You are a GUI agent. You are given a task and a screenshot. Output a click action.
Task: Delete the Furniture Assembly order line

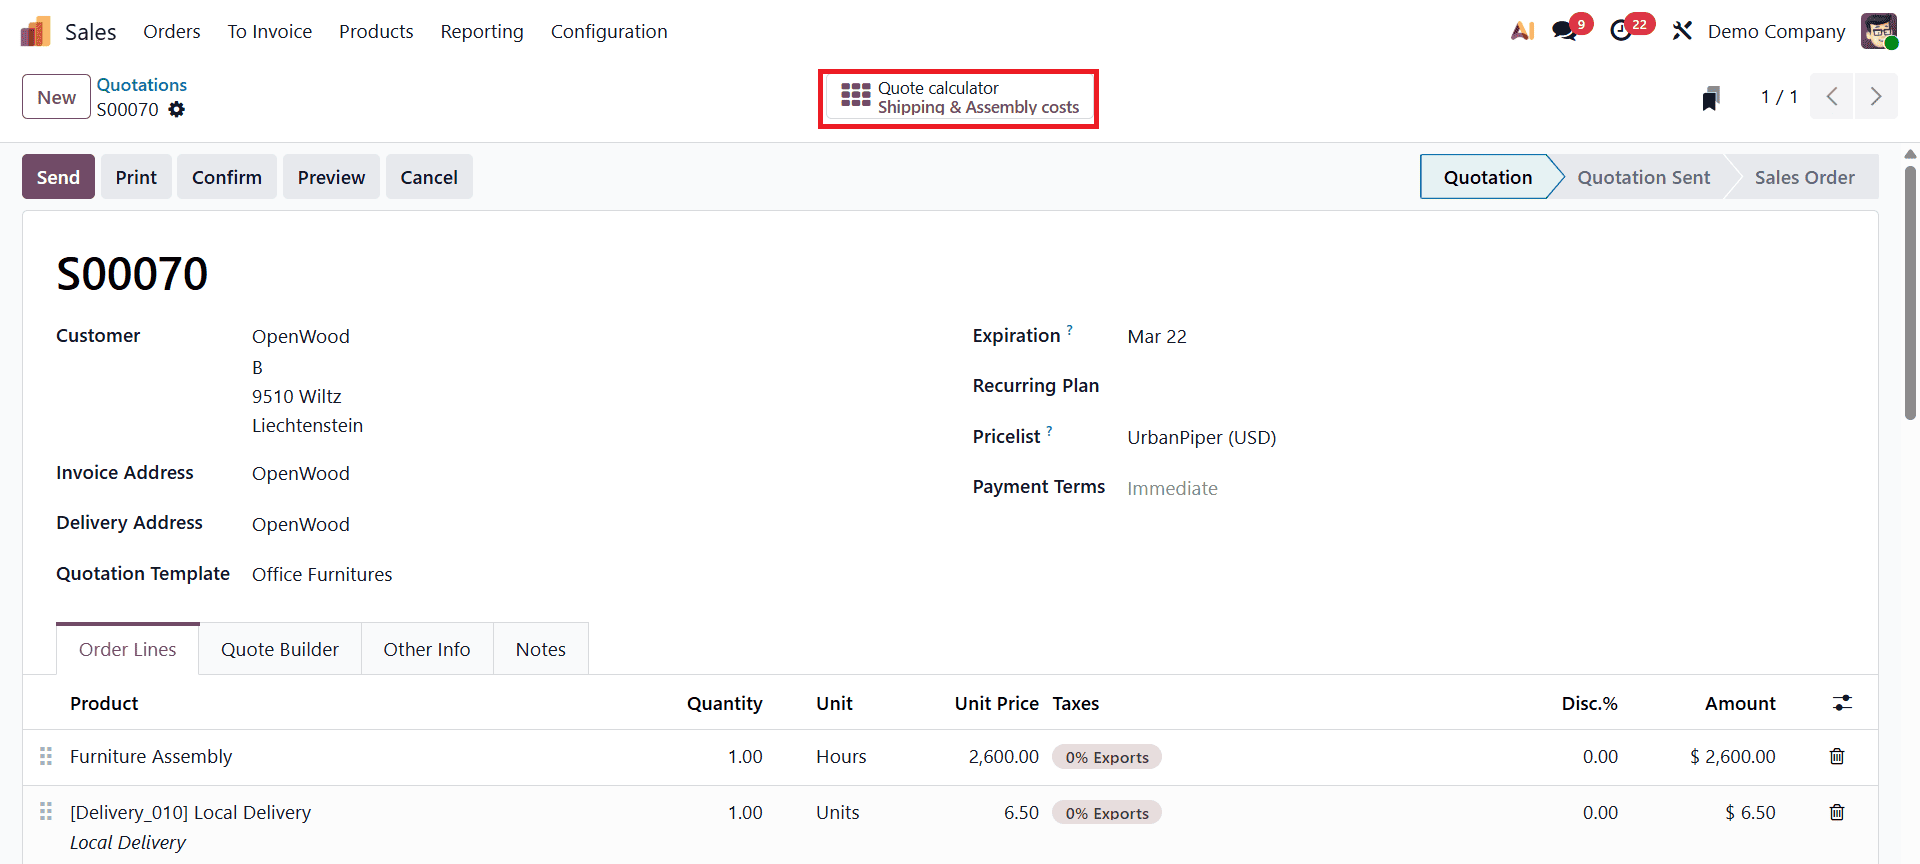click(x=1837, y=756)
